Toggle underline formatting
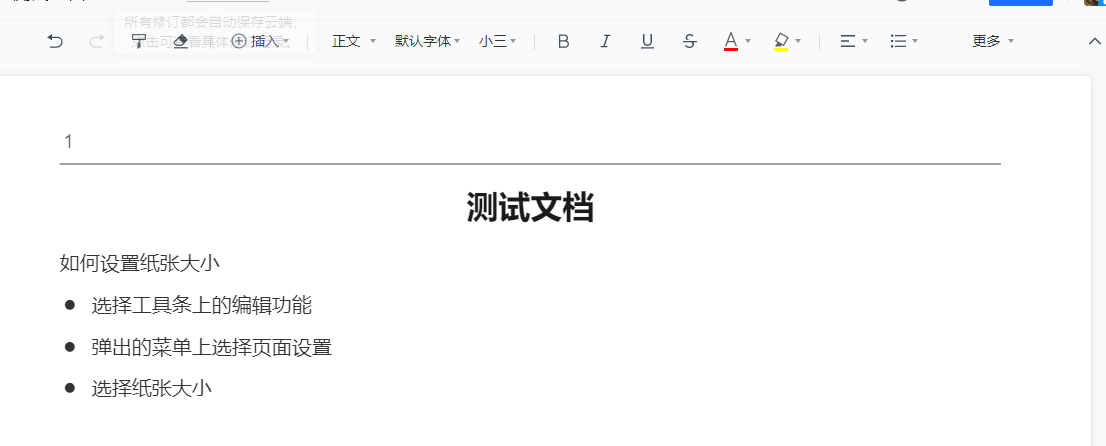Image resolution: width=1106 pixels, height=446 pixels. (x=647, y=41)
